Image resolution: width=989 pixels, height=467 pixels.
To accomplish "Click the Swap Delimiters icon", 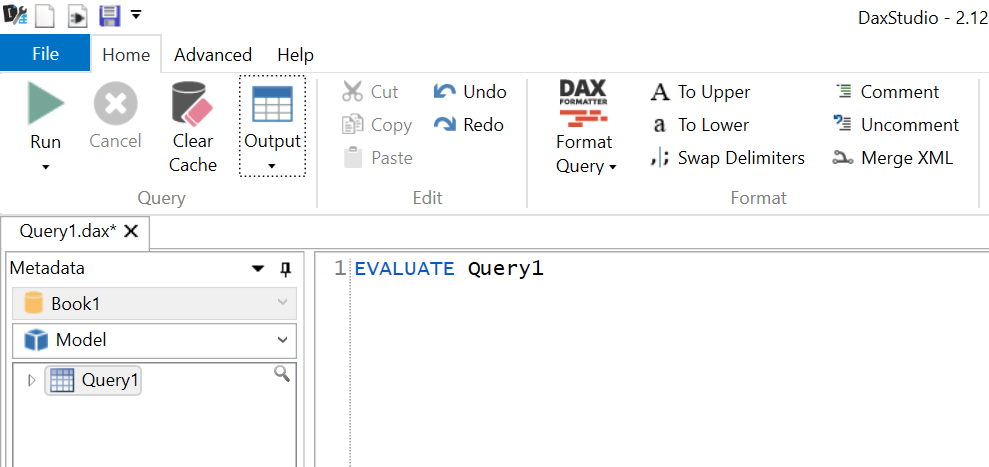I will point(659,158).
